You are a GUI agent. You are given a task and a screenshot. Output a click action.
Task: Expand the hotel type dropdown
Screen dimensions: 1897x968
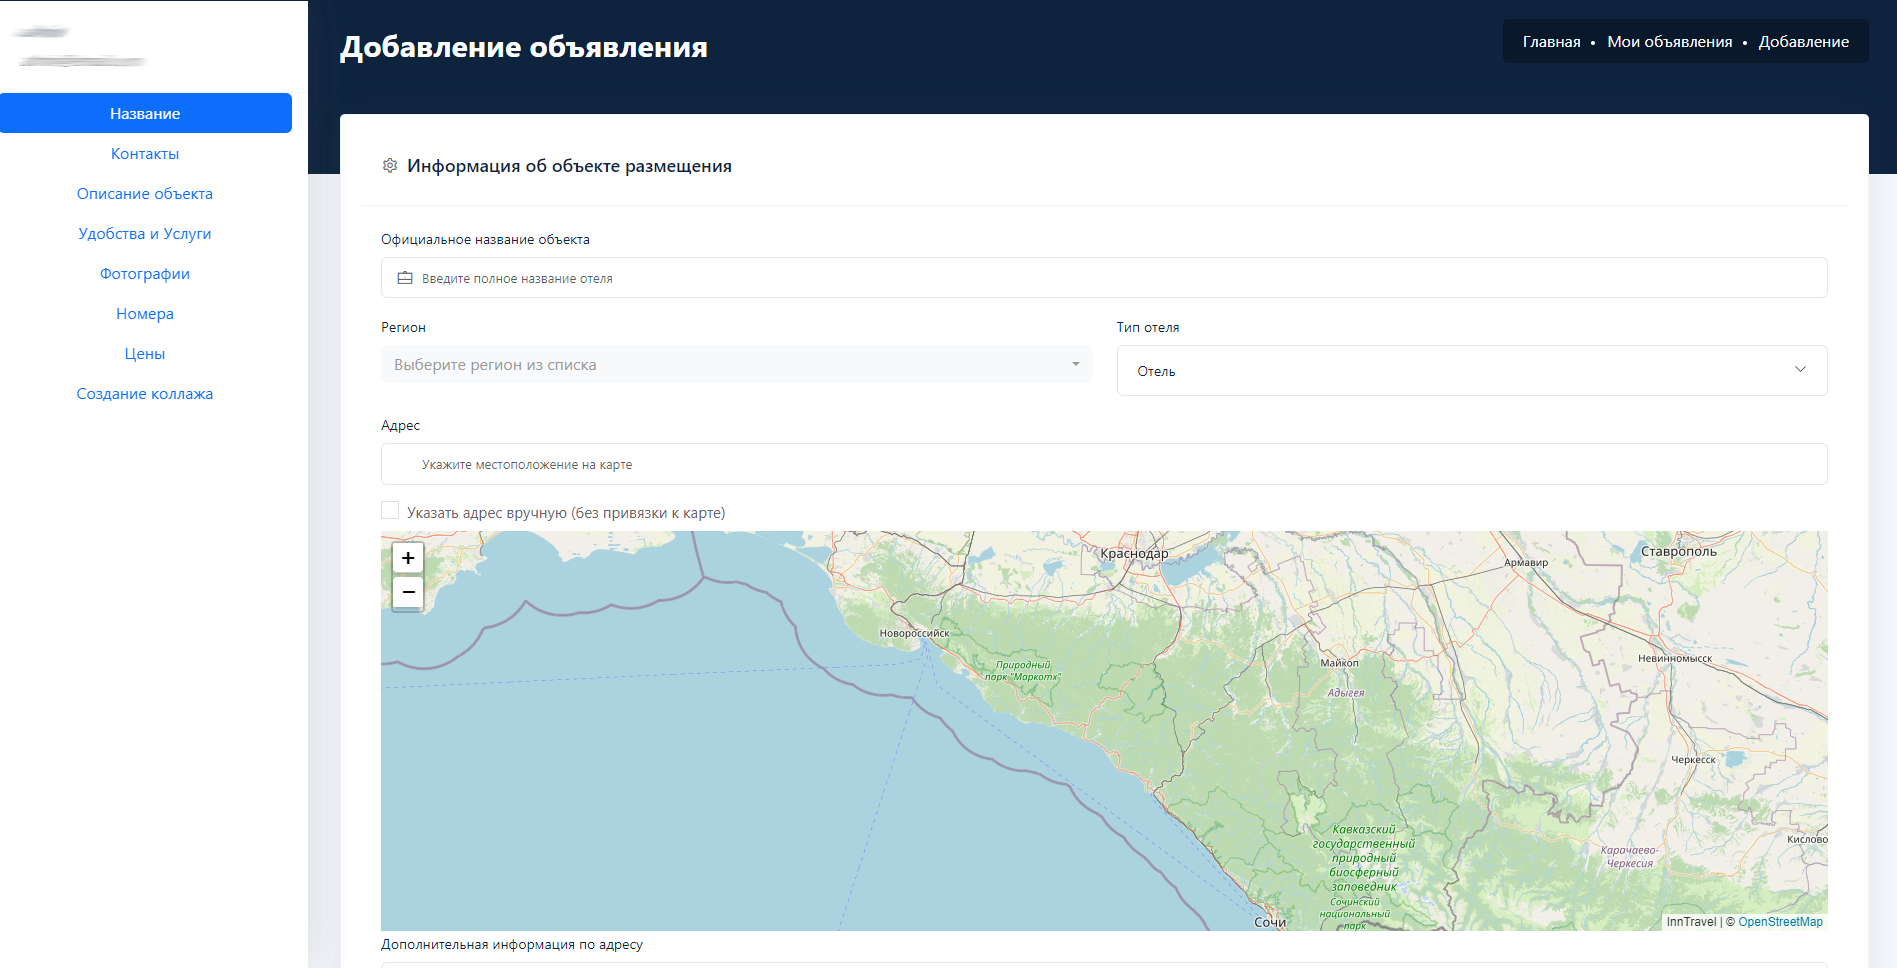point(1471,371)
